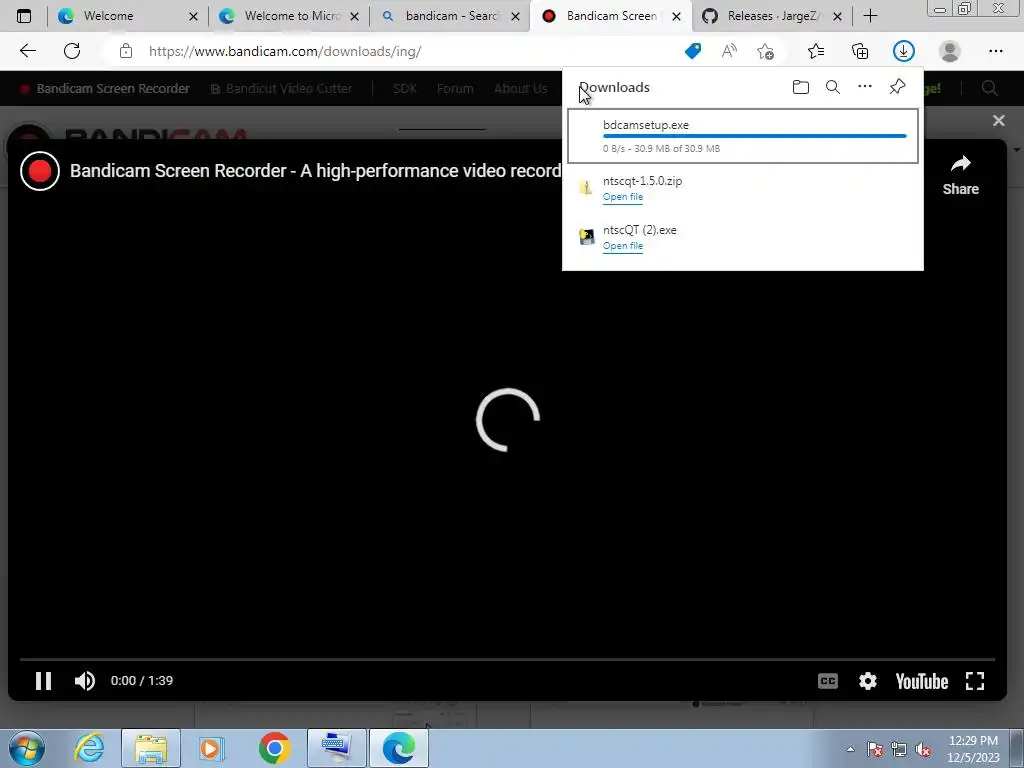The width and height of the screenshot is (1024, 768).
Task: Open Windows Media Player from taskbar
Action: (212, 748)
